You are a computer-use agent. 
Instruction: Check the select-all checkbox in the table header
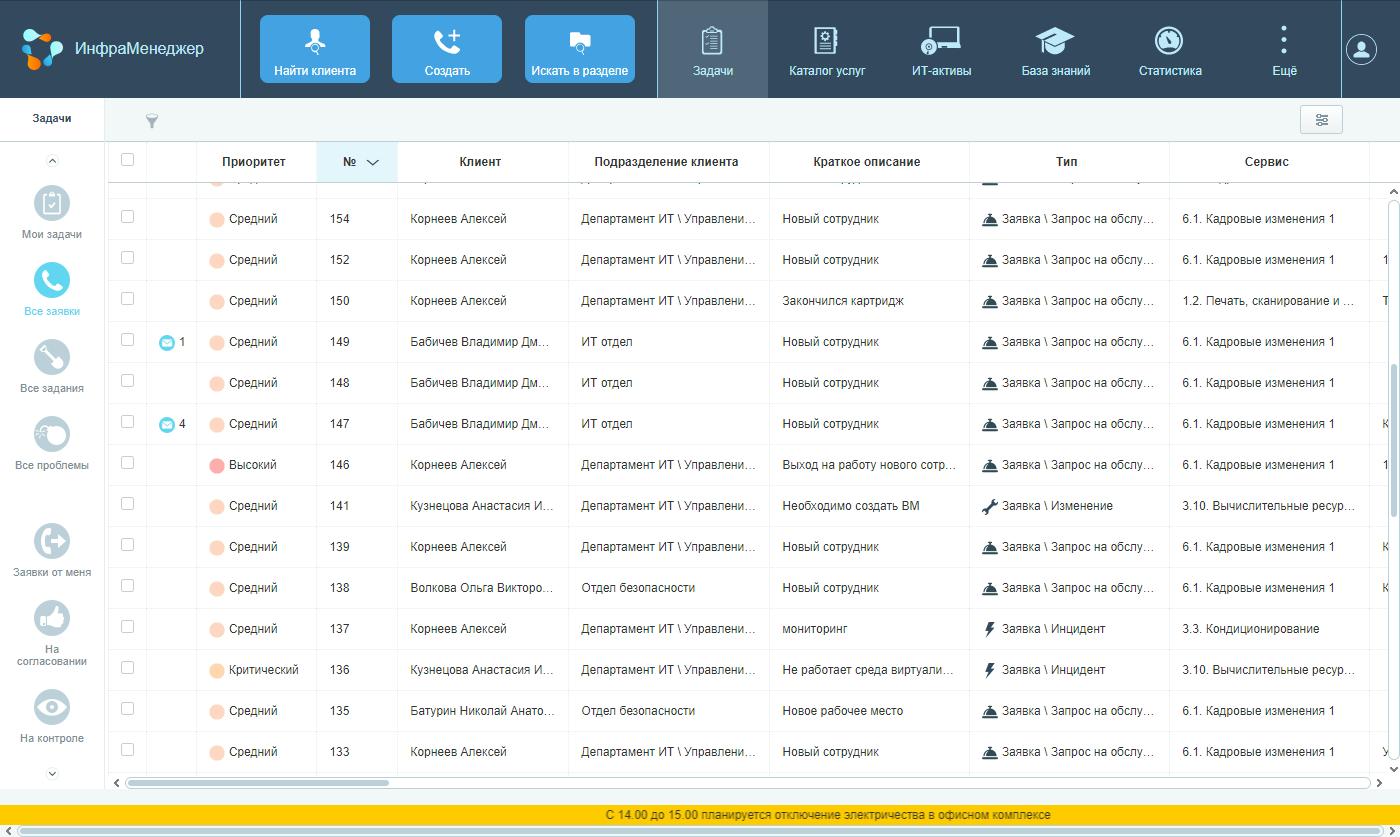[x=127, y=161]
